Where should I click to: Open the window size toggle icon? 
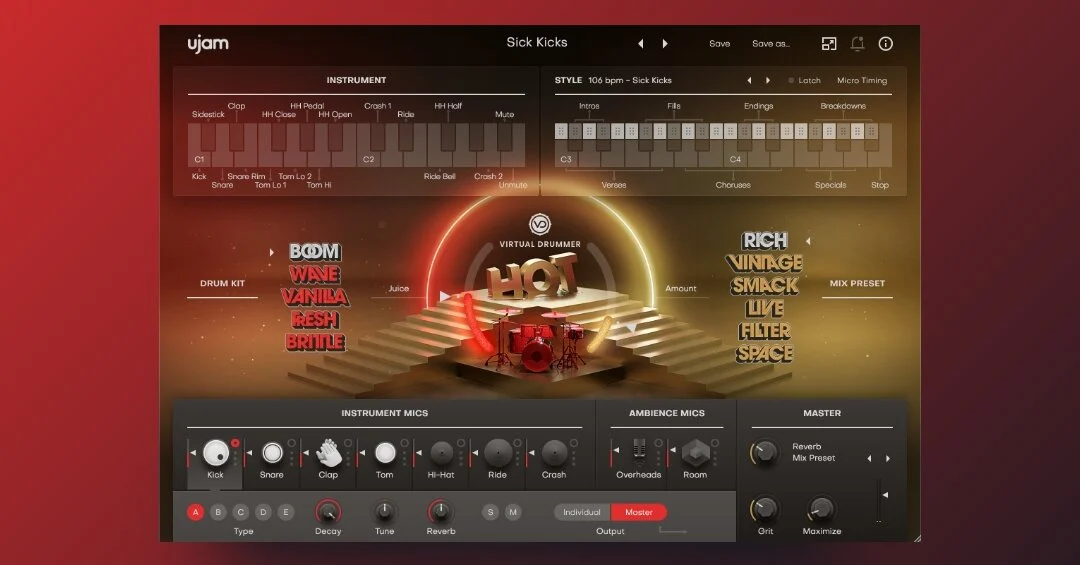[x=829, y=43]
